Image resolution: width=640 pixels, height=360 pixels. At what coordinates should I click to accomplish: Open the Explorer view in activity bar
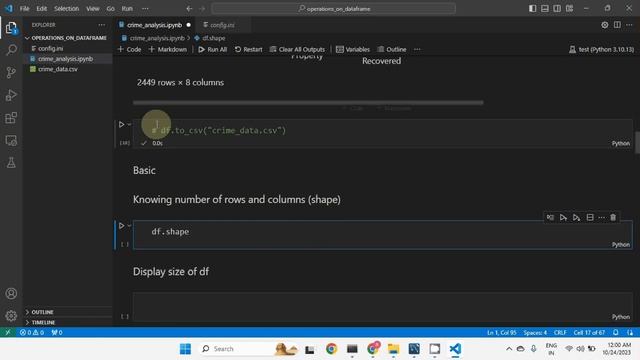11,28
